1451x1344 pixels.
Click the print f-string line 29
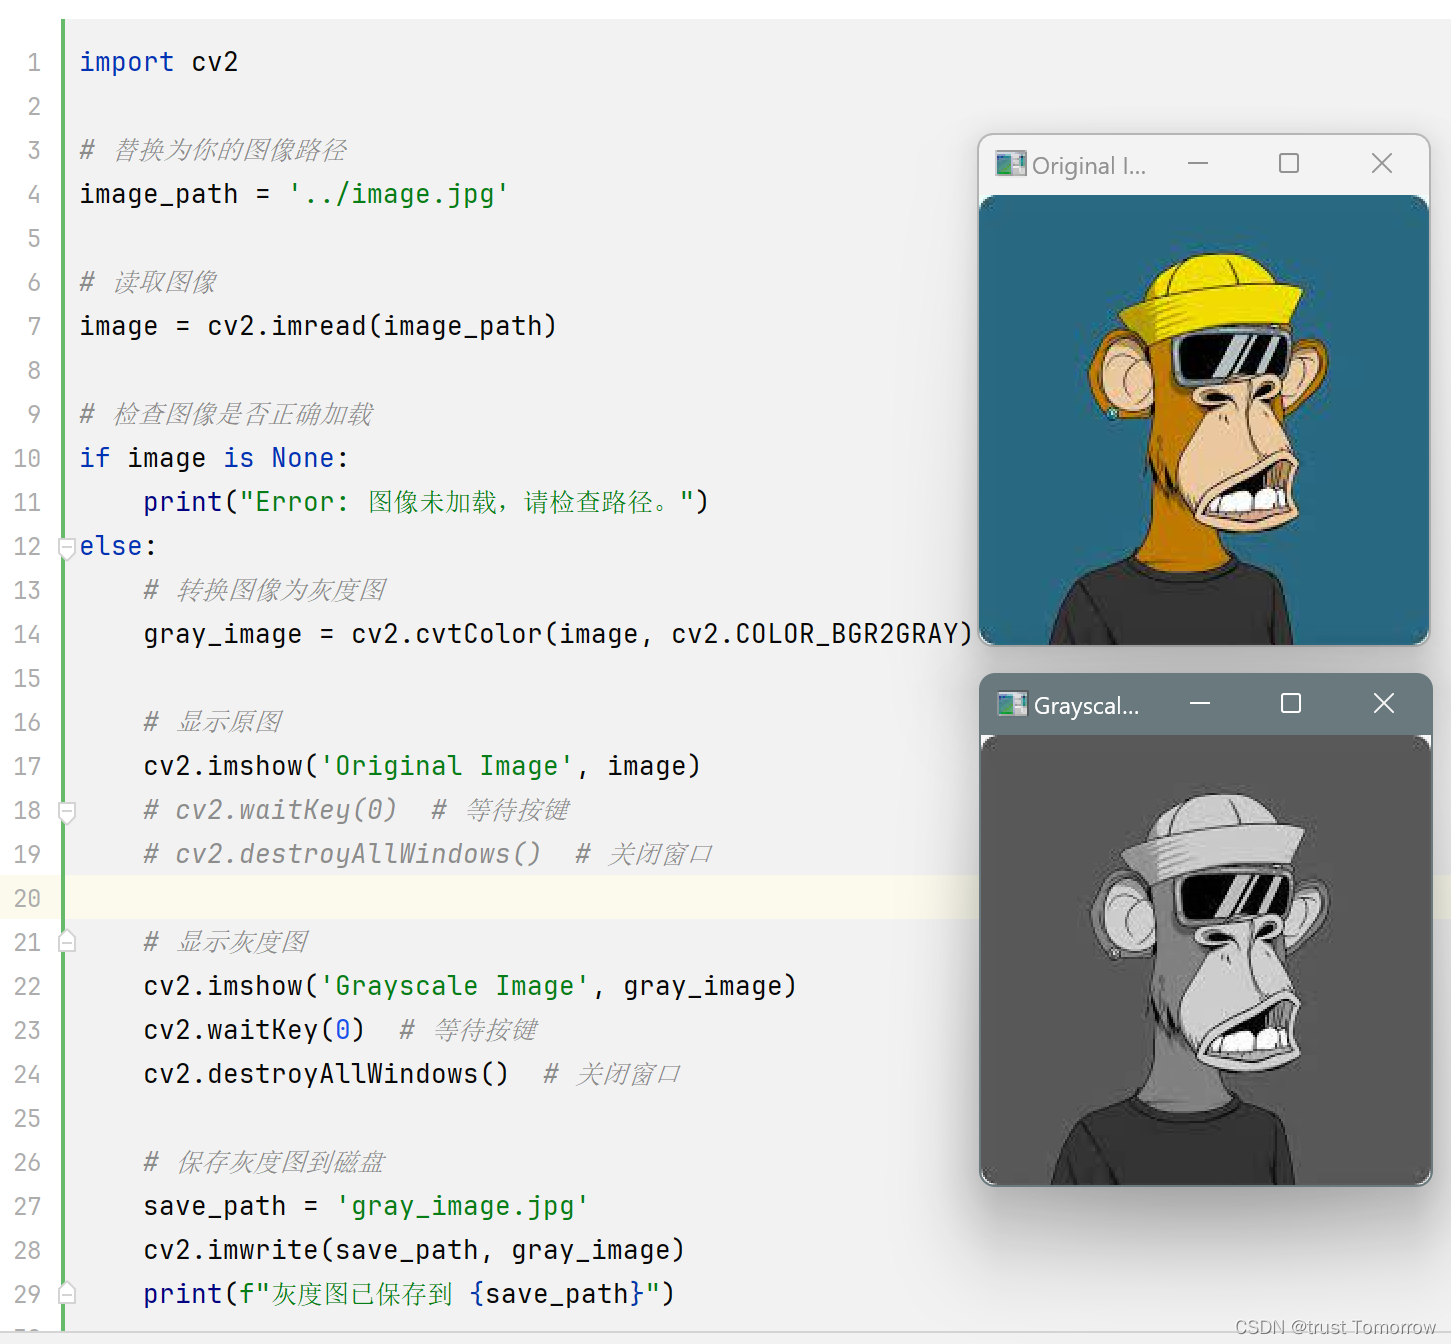(x=409, y=1294)
